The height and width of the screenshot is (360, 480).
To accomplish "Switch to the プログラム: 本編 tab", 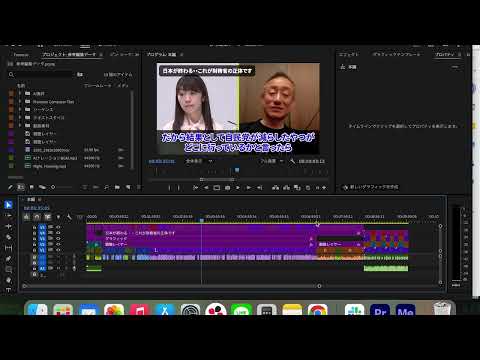I will [x=161, y=54].
